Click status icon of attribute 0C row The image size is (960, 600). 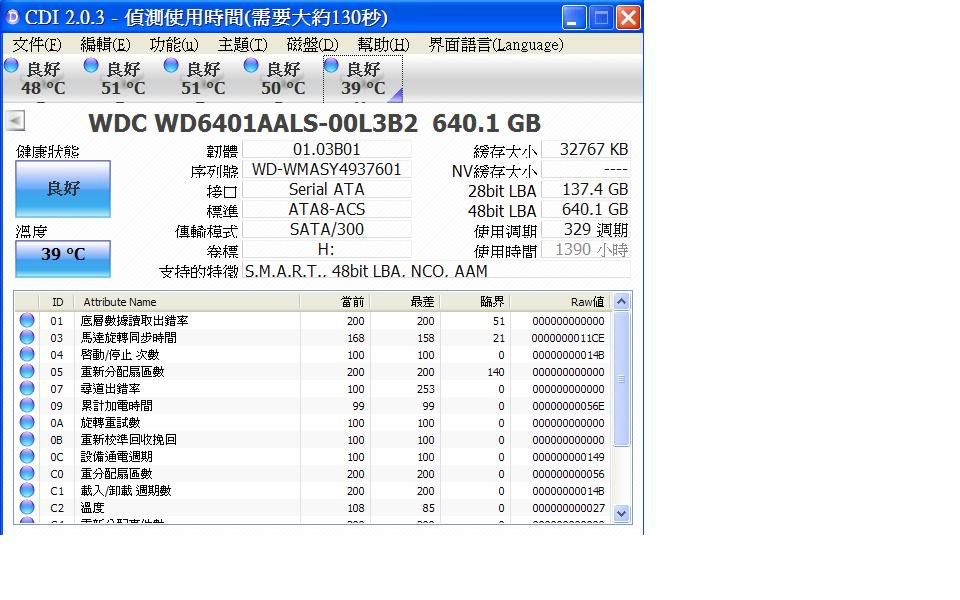27,456
